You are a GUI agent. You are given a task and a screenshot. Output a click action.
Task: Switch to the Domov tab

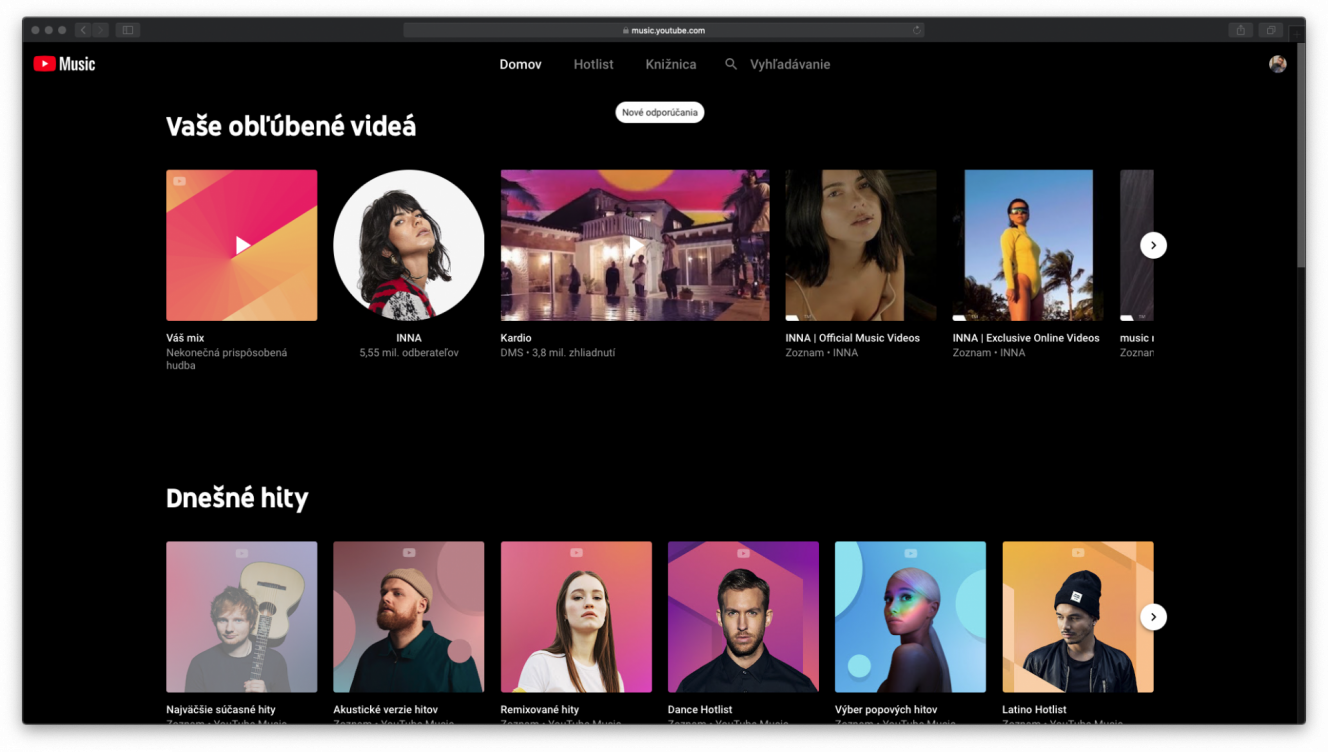(520, 64)
